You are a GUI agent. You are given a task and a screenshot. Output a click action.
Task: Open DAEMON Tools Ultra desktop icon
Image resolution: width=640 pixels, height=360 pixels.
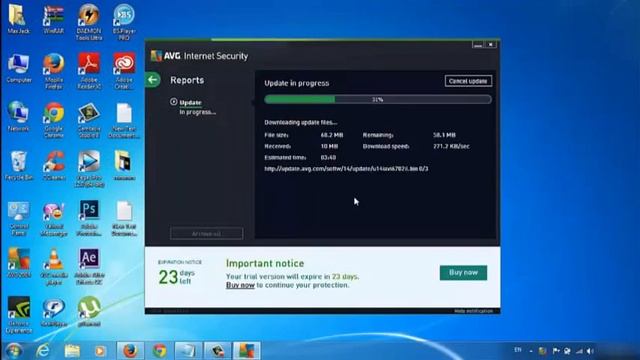point(89,22)
